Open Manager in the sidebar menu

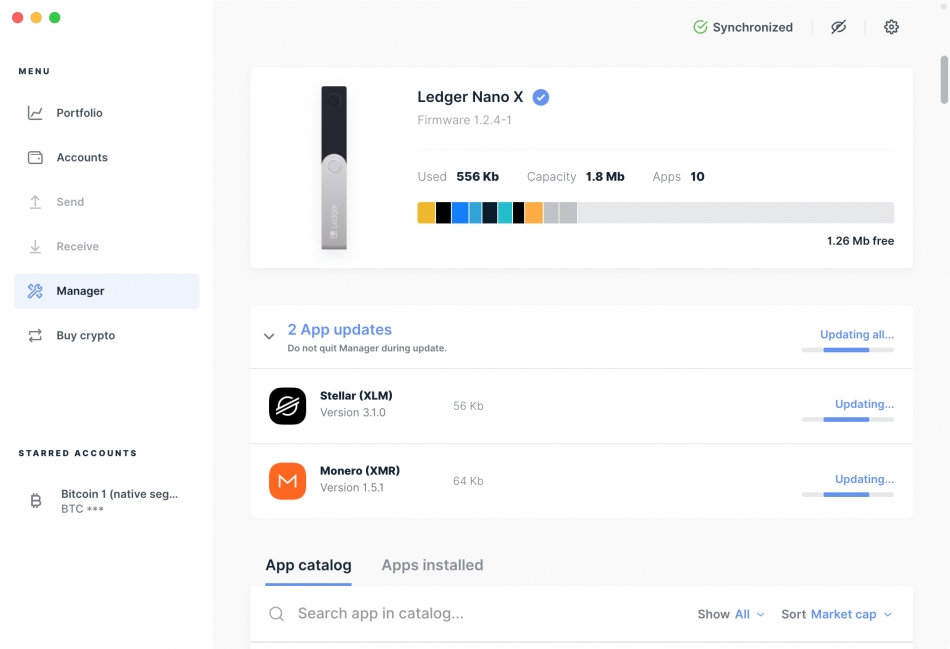coord(107,291)
